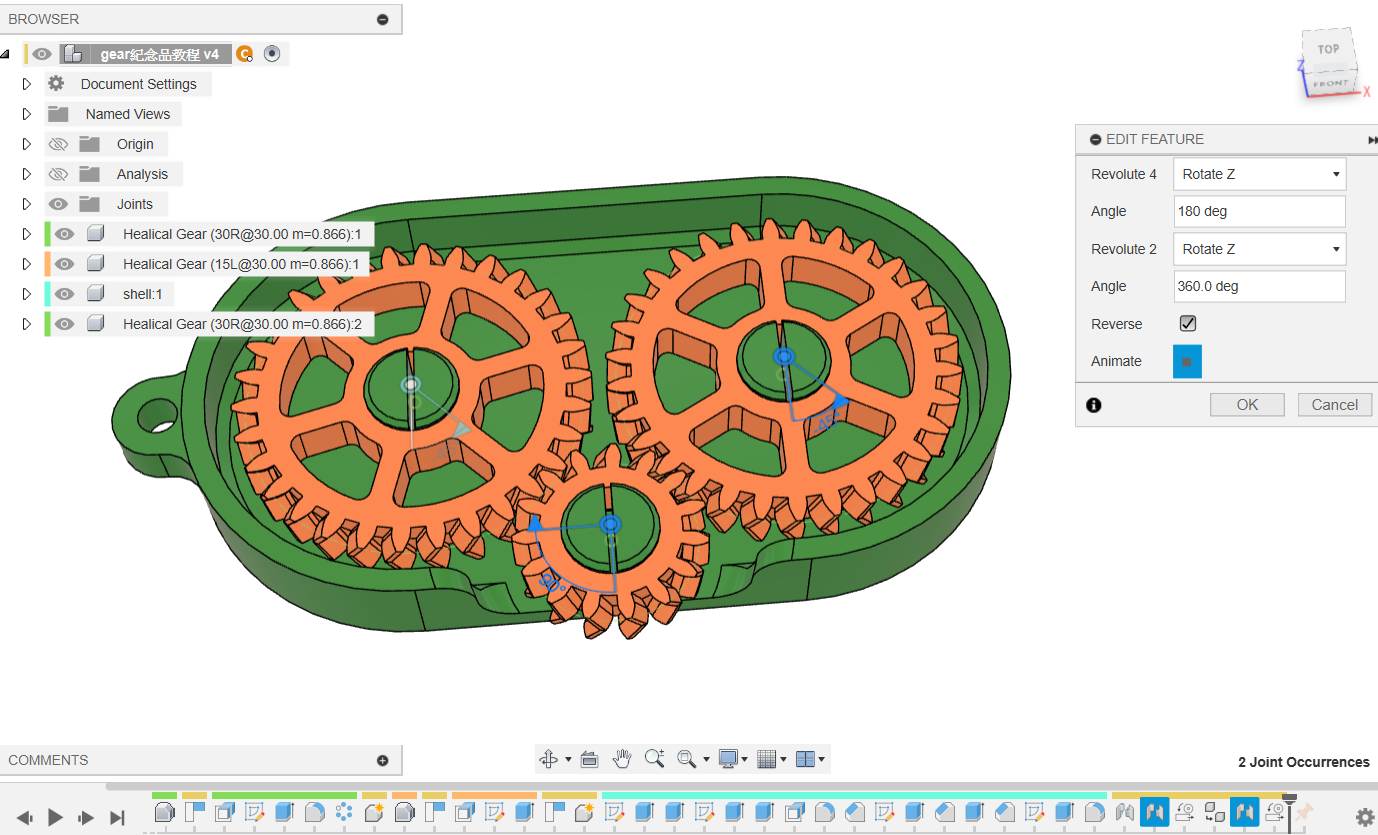Open the Revolute 4 Rotate Z dropdown
The image size is (1378, 835).
tap(1259, 174)
